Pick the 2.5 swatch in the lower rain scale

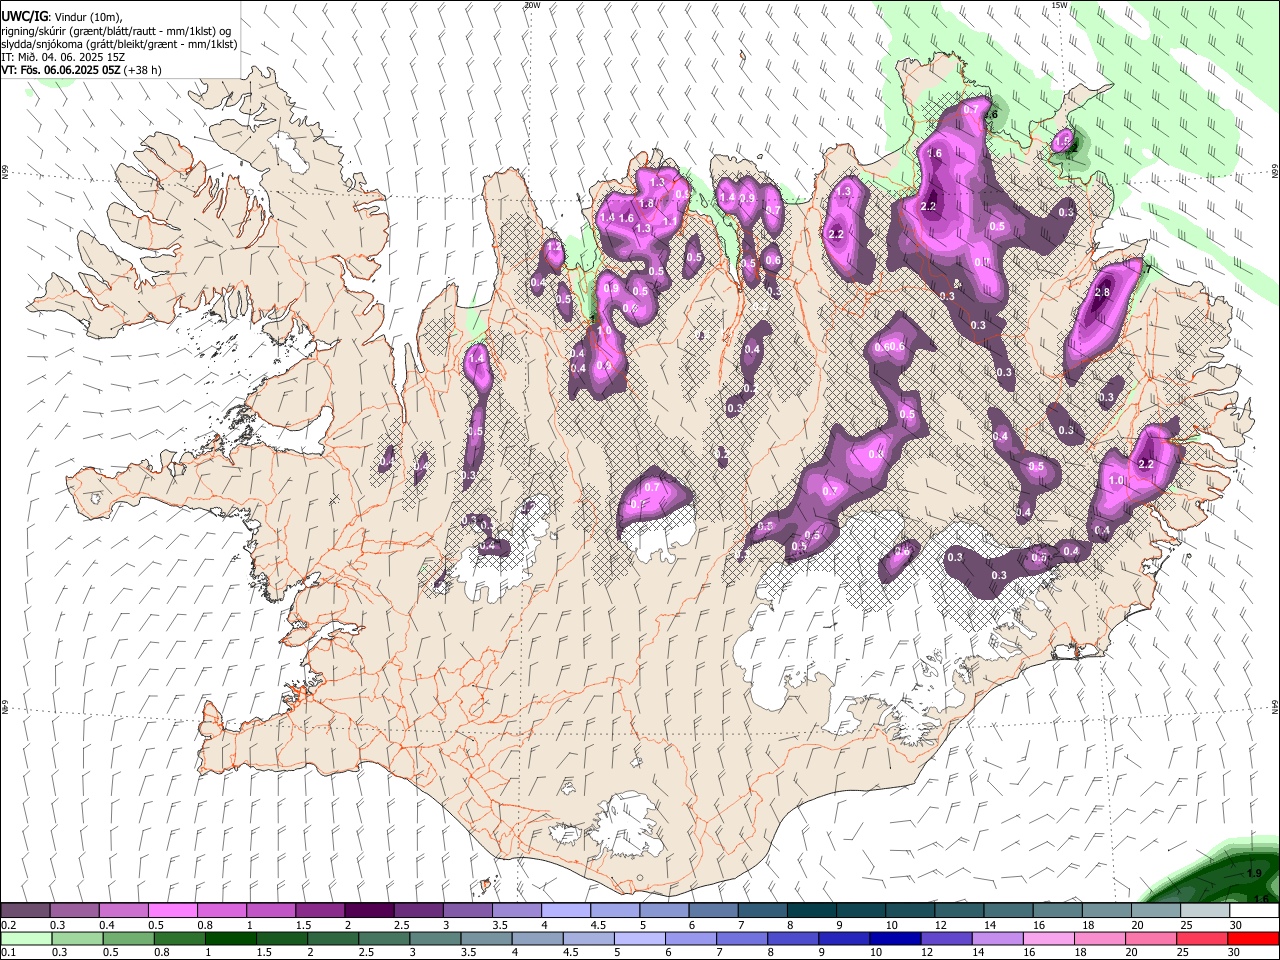pyautogui.click(x=383, y=939)
